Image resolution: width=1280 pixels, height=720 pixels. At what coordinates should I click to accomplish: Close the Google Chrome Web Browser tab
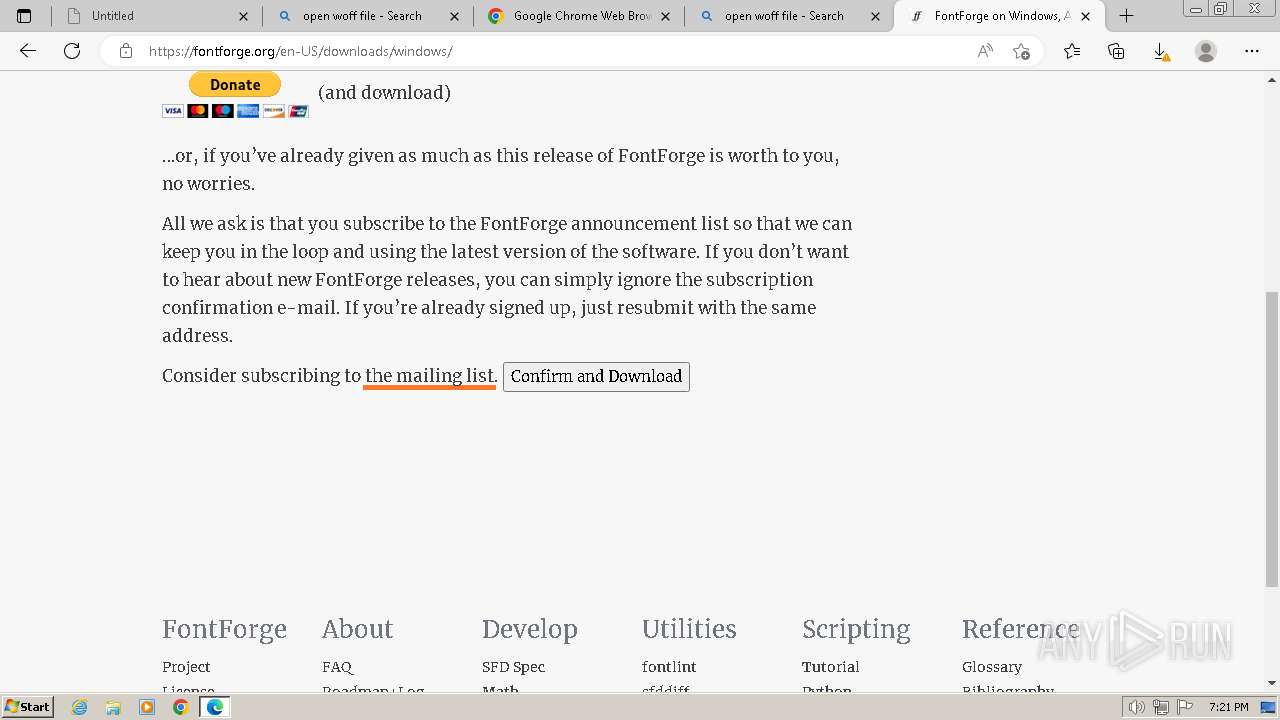coord(665,16)
